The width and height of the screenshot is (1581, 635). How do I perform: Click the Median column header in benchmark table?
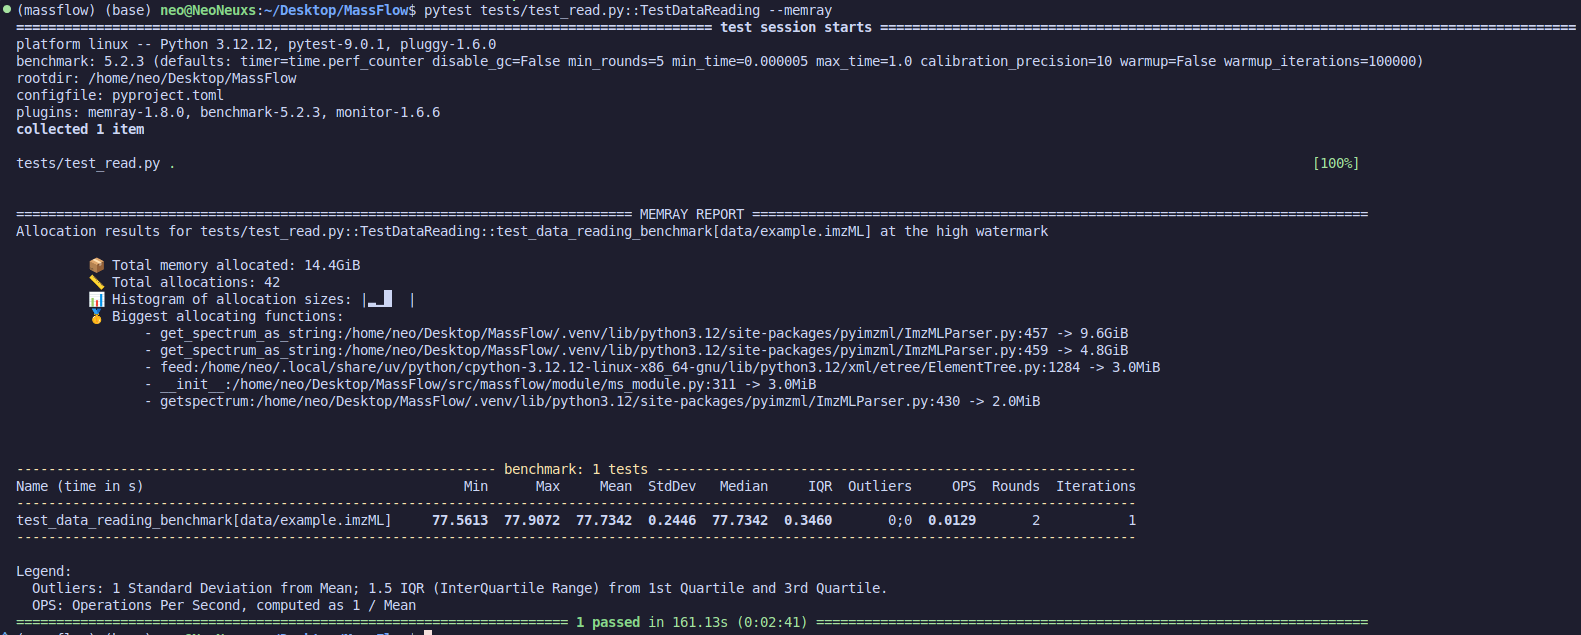[x=744, y=486]
